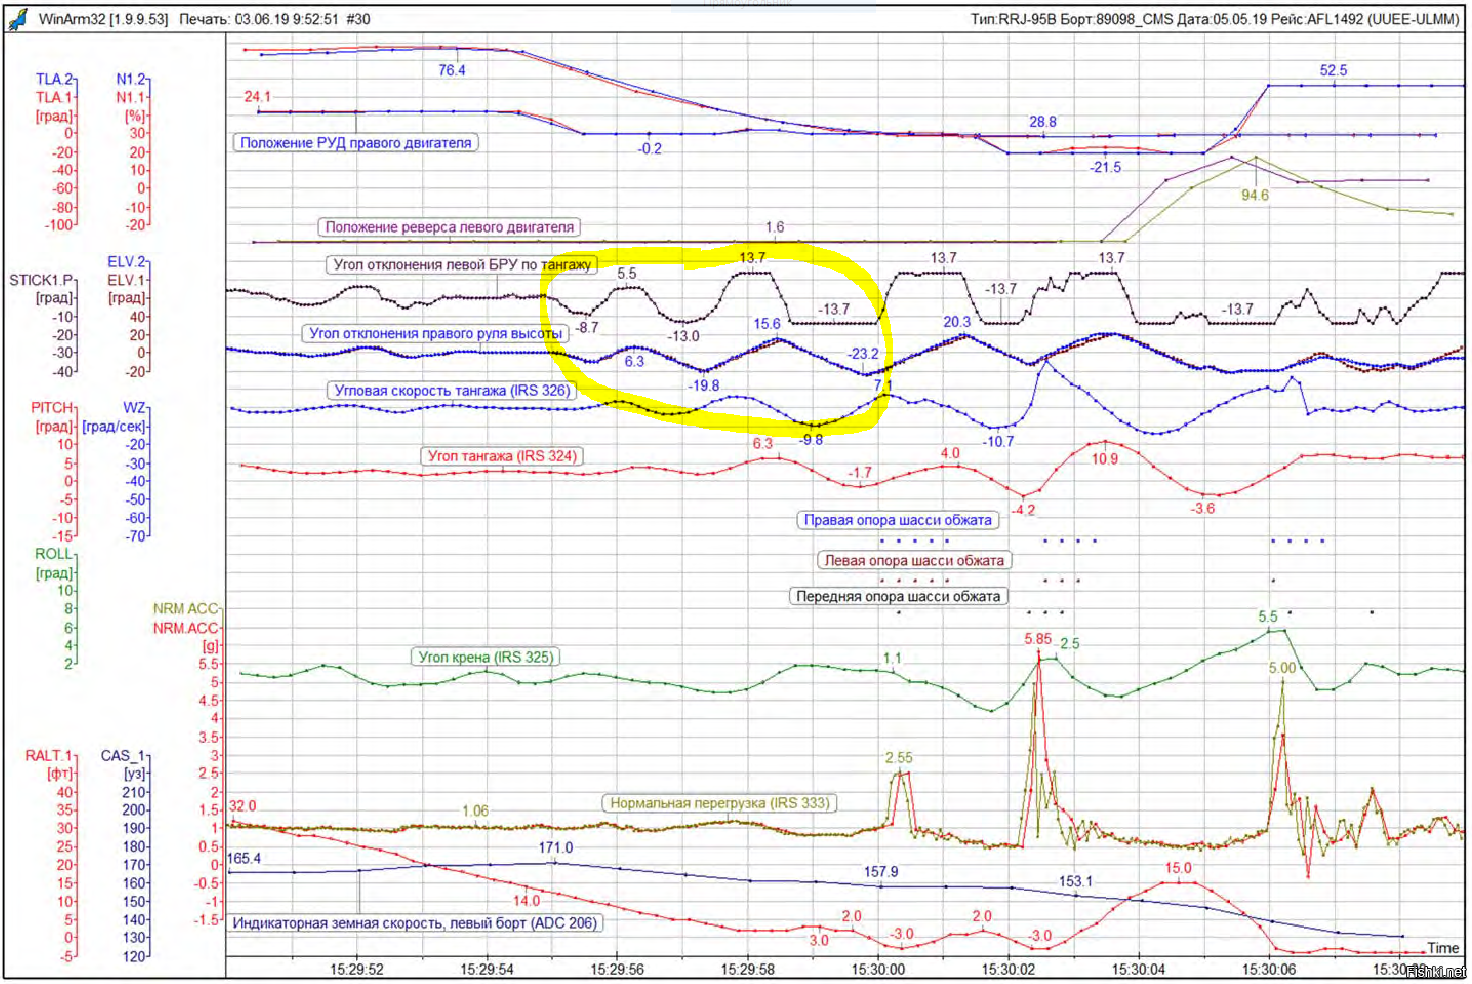The height and width of the screenshot is (984, 1472).
Task: Click the N1 value label 28.8
Action: [x=1043, y=122]
